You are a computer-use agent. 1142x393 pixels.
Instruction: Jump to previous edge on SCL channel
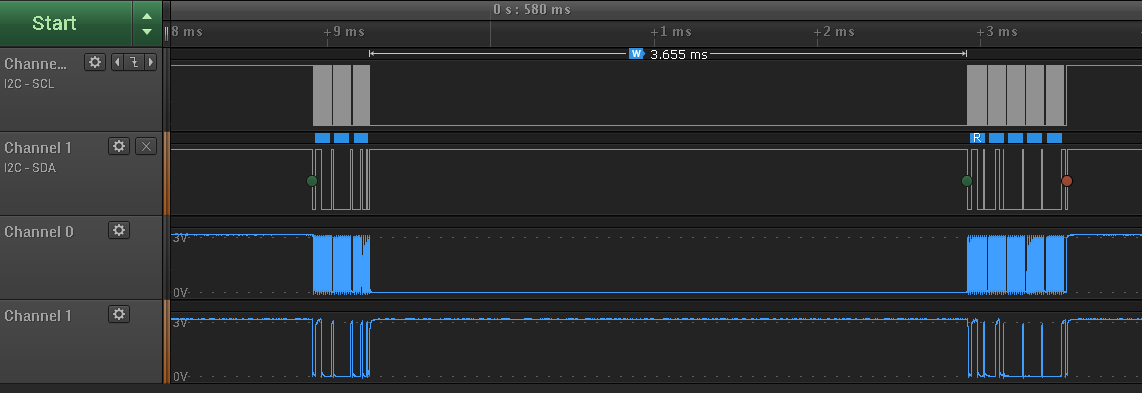[x=117, y=62]
